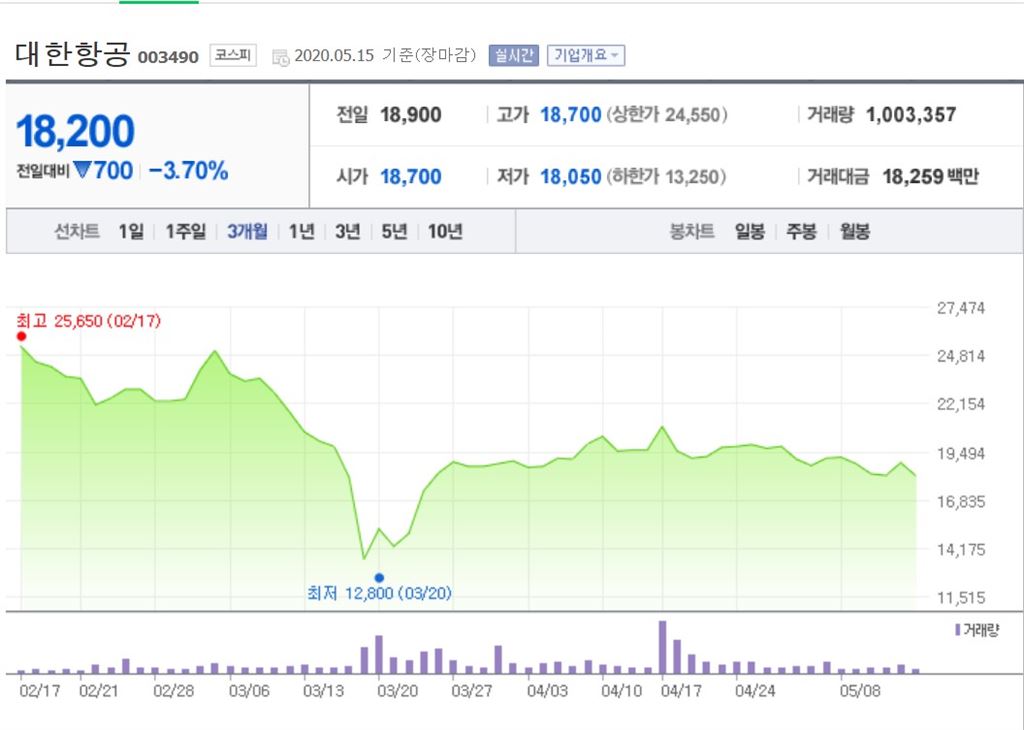Screen dimensions: 1024x730
Task: Click the 거래량 value 1,003,357
Action: [911, 115]
